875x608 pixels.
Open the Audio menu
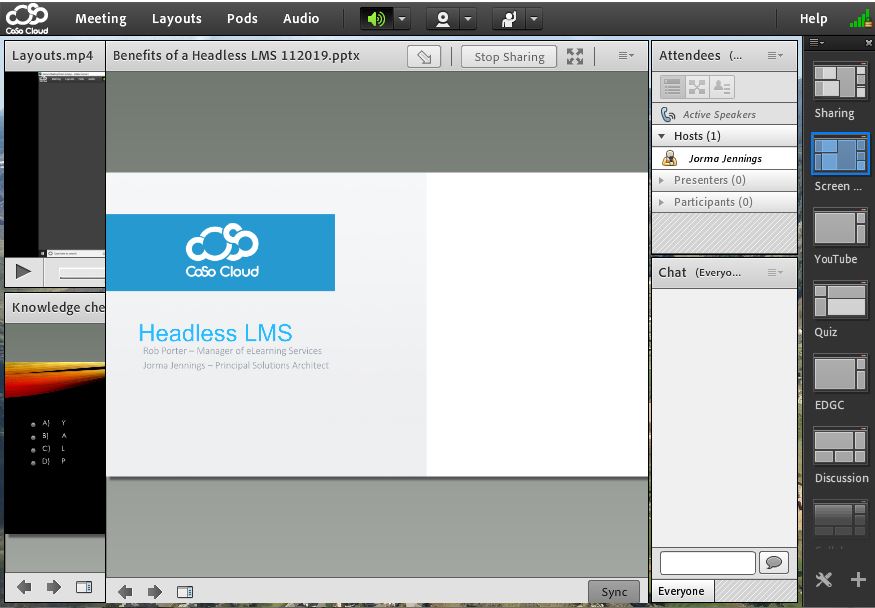[301, 18]
